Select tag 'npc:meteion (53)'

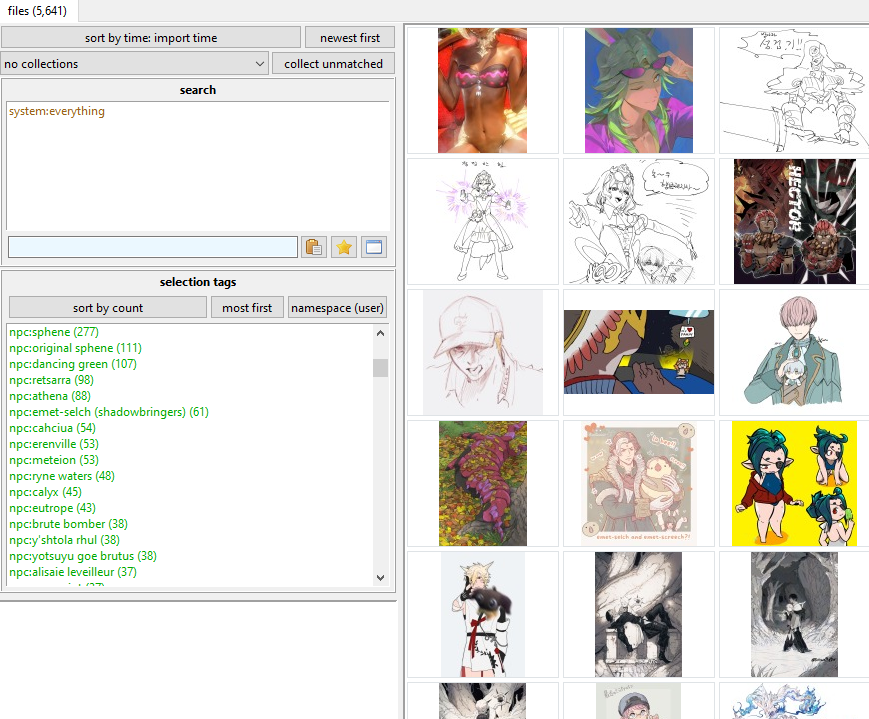point(54,460)
